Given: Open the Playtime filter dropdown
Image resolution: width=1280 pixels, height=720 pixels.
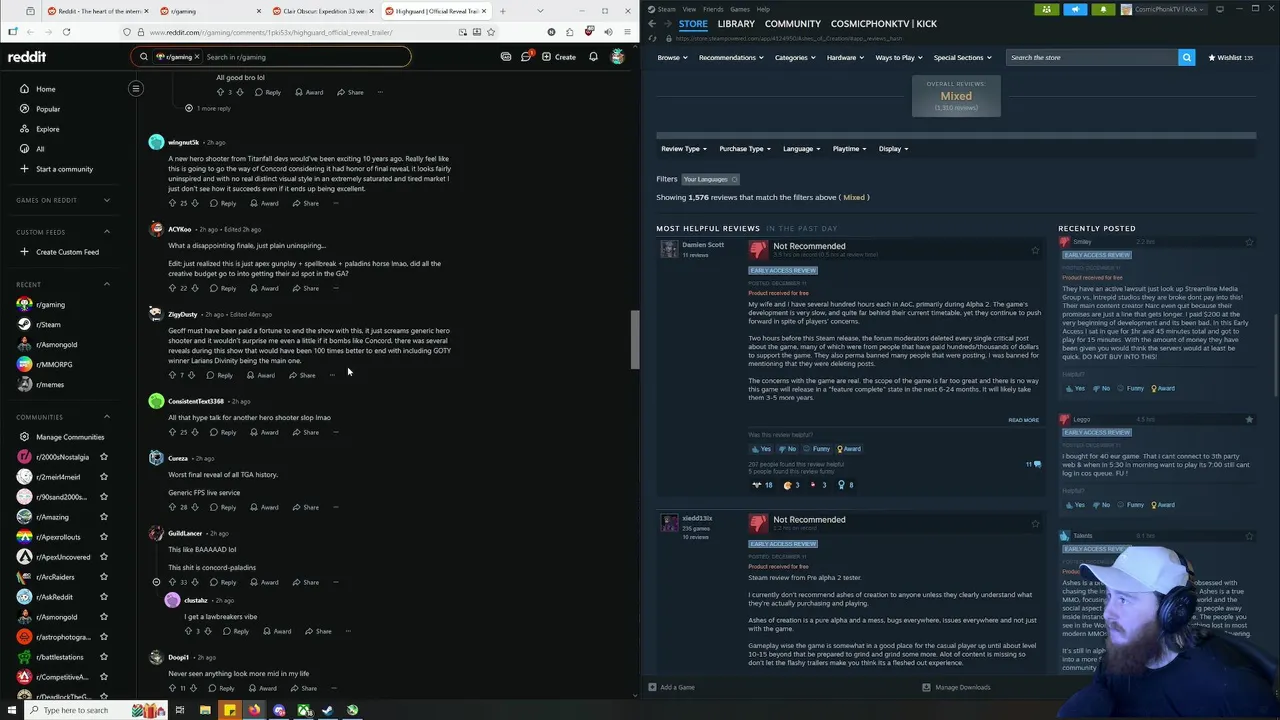Looking at the screenshot, I should tap(850, 149).
